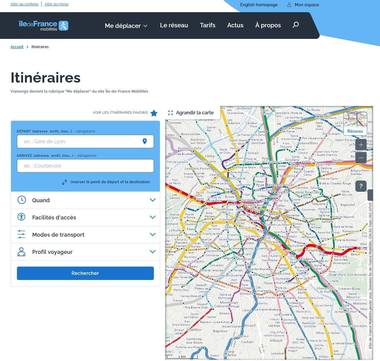Open the À propos menu item
Image resolution: width=380 pixels, height=361 pixels.
pos(268,25)
